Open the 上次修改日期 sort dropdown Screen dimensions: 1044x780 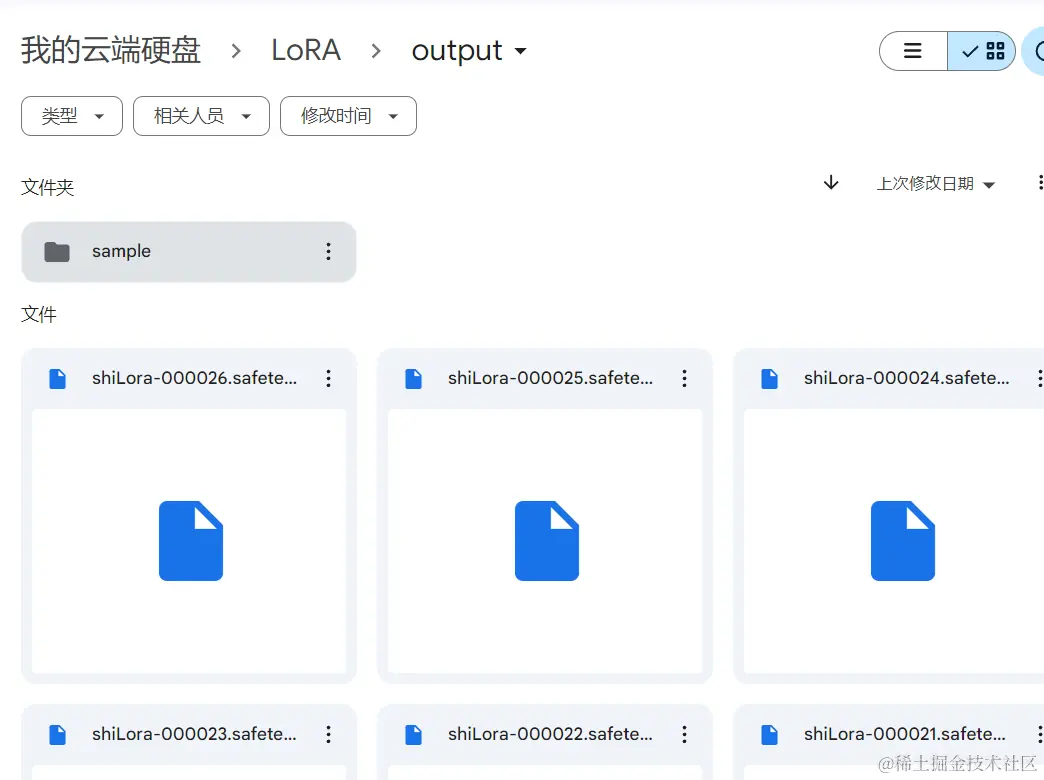(x=935, y=184)
